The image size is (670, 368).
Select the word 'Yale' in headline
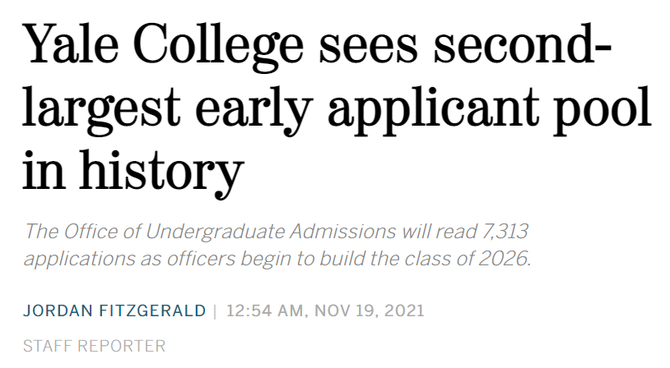coord(71,44)
